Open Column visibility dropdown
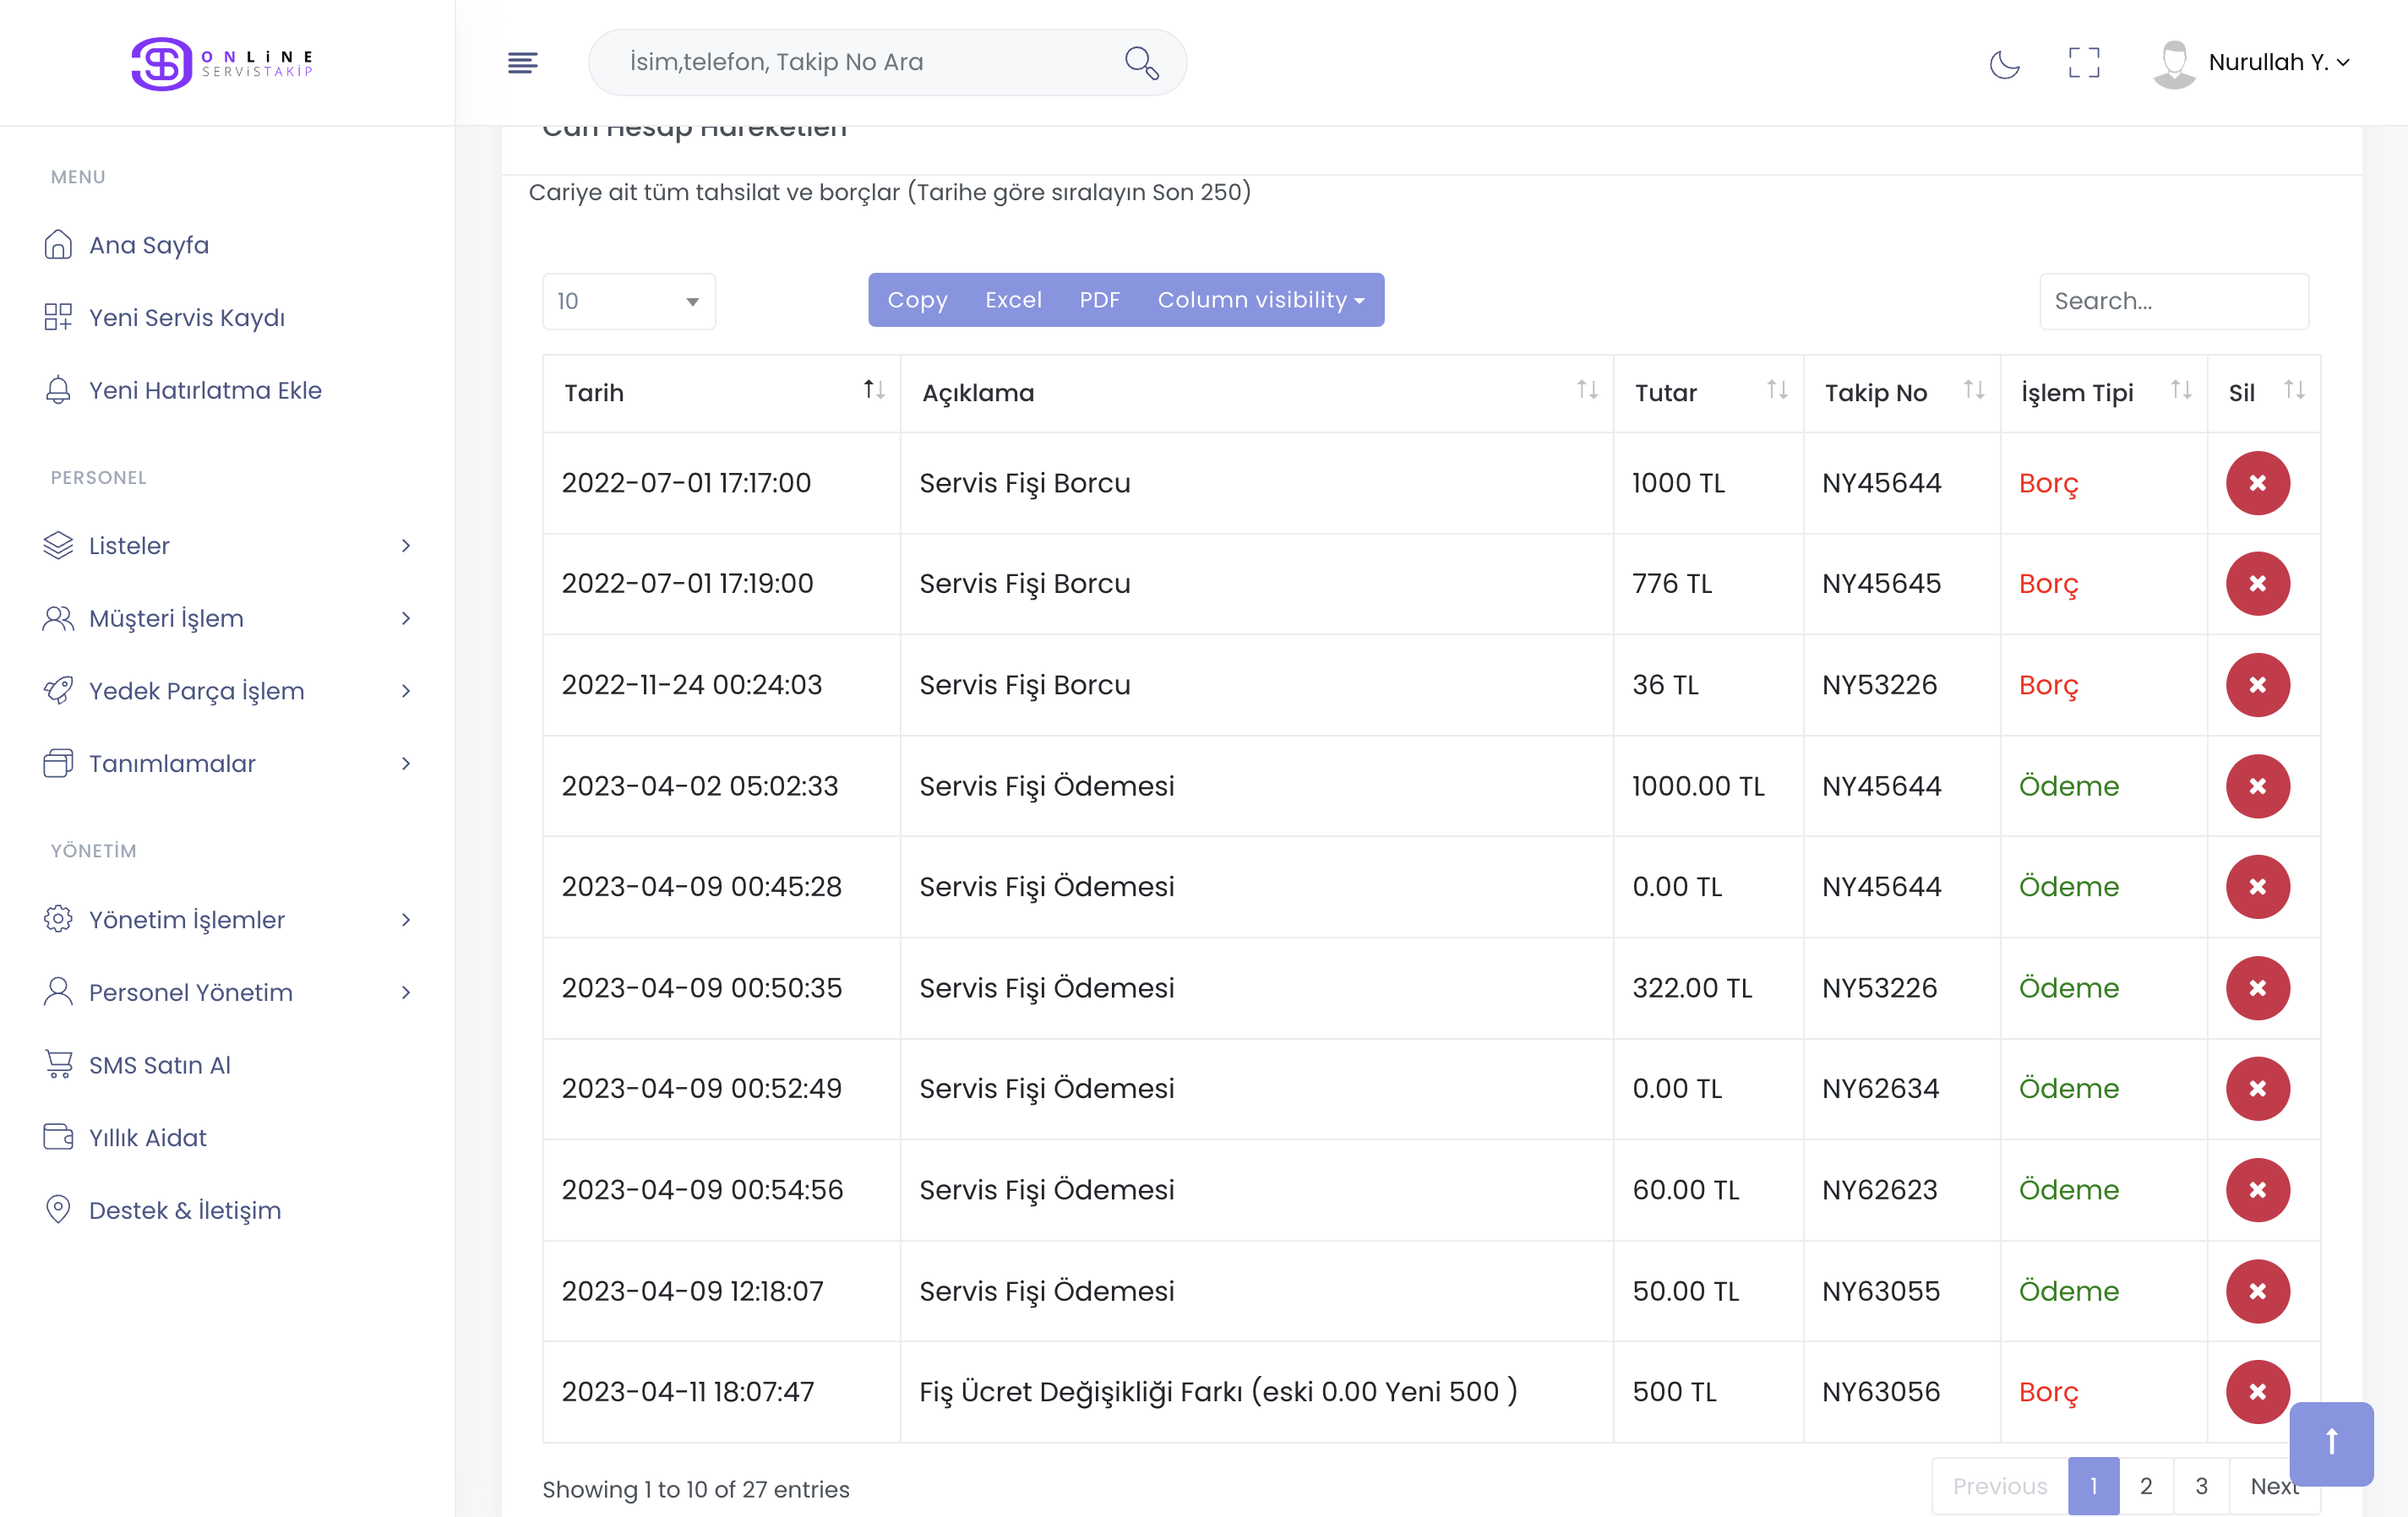 click(x=1260, y=300)
